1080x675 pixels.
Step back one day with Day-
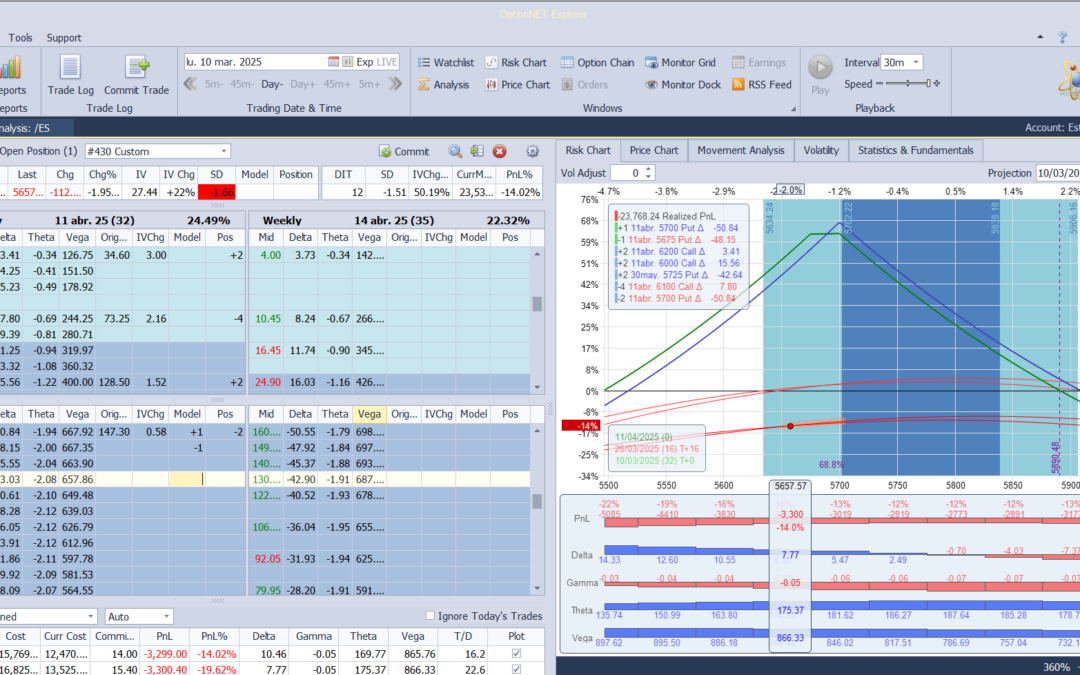pyautogui.click(x=272, y=84)
